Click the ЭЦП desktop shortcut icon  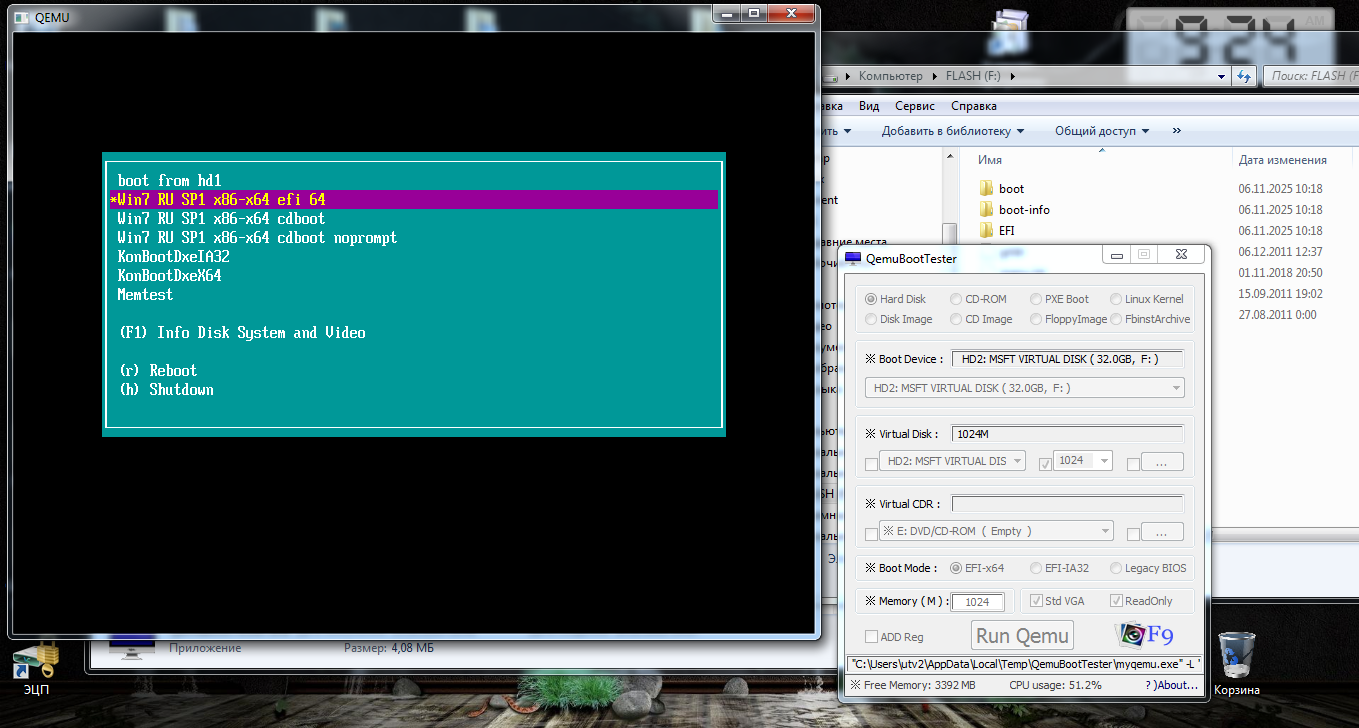[x=35, y=660]
